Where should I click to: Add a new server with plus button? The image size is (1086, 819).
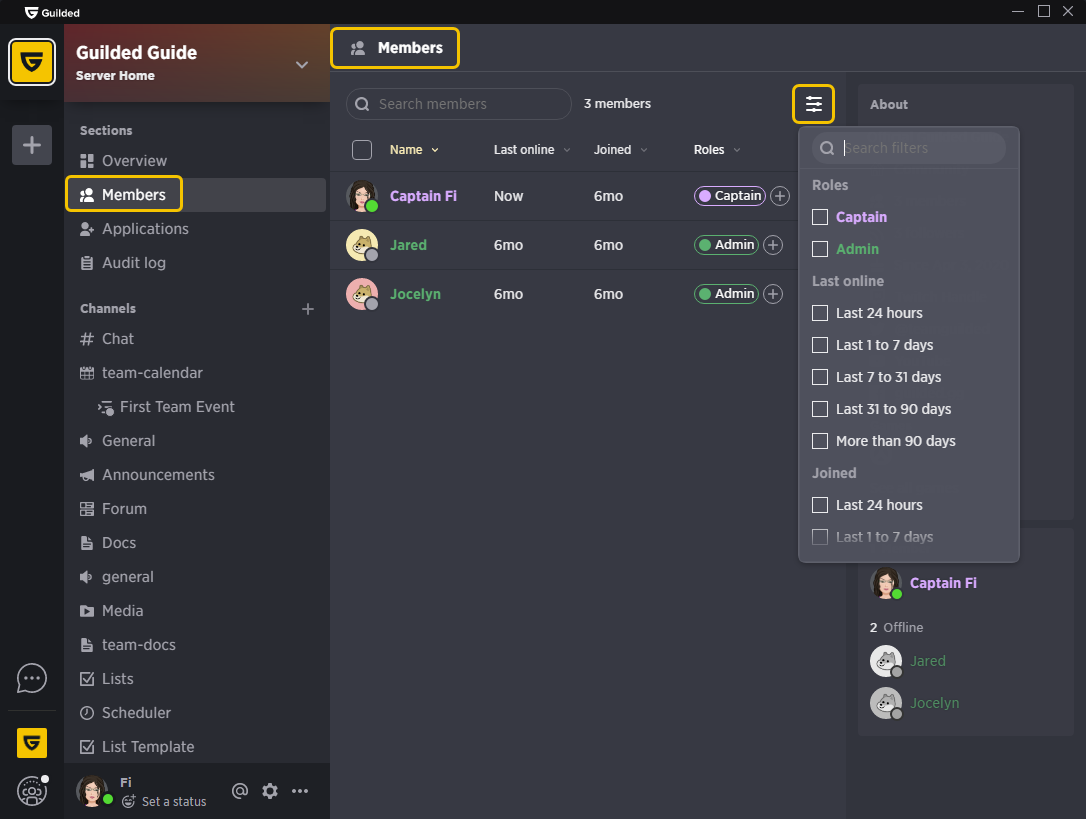[x=32, y=145]
